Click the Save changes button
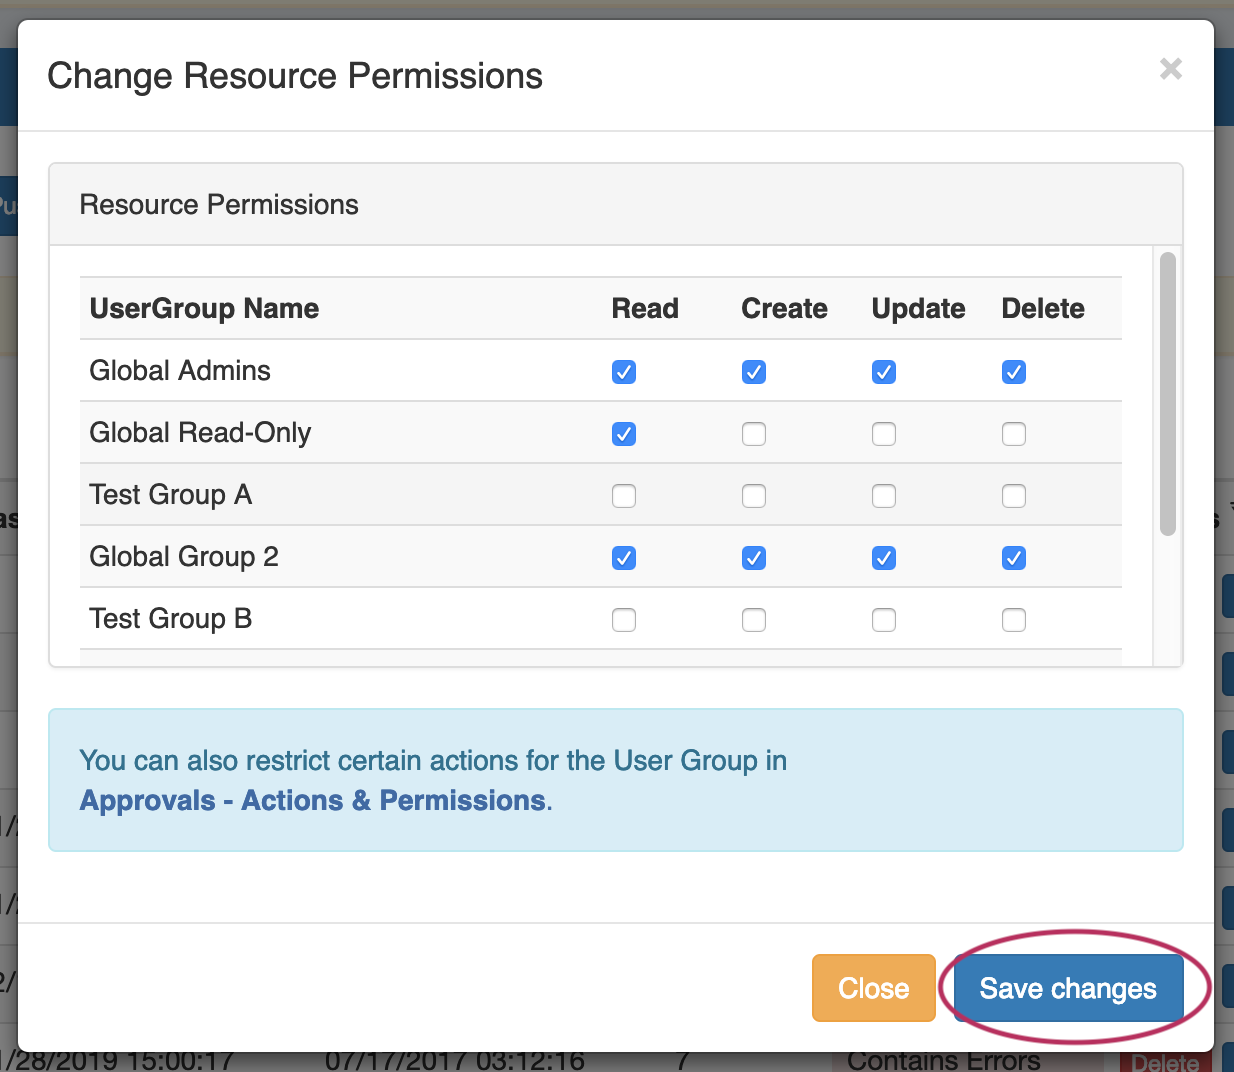This screenshot has height=1072, width=1234. tap(1067, 988)
